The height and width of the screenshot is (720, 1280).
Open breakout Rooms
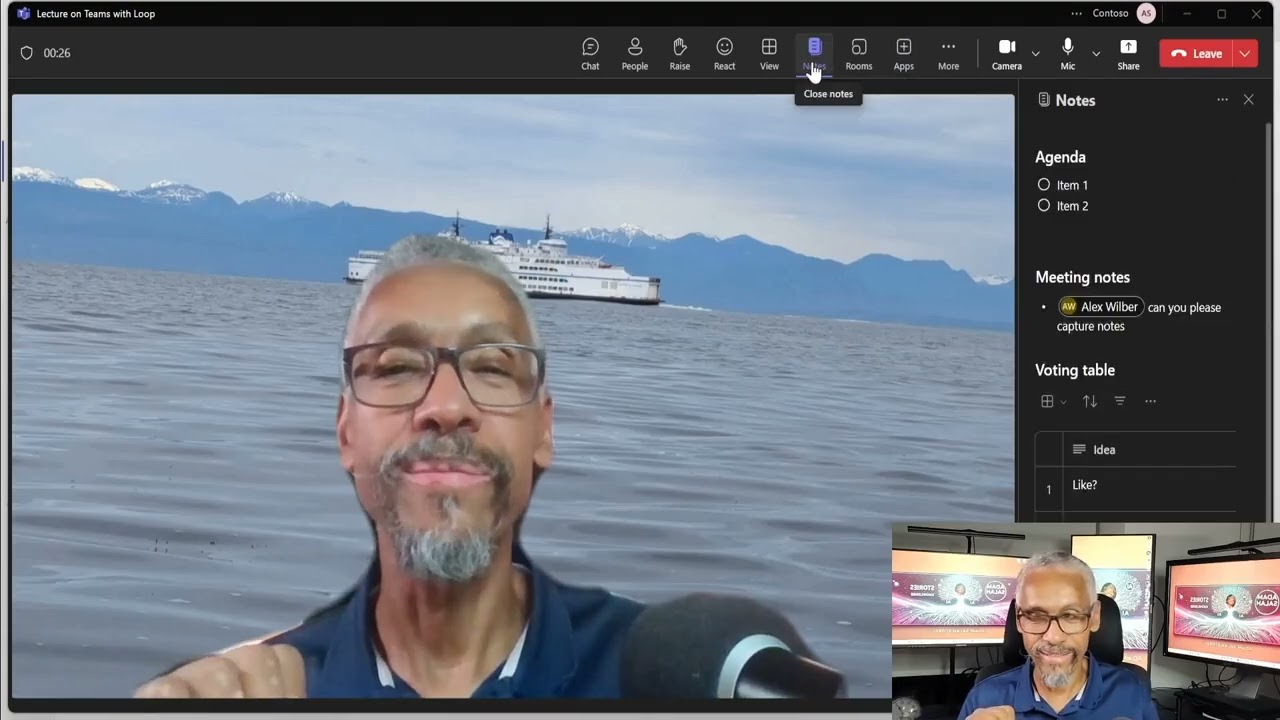coord(859,54)
